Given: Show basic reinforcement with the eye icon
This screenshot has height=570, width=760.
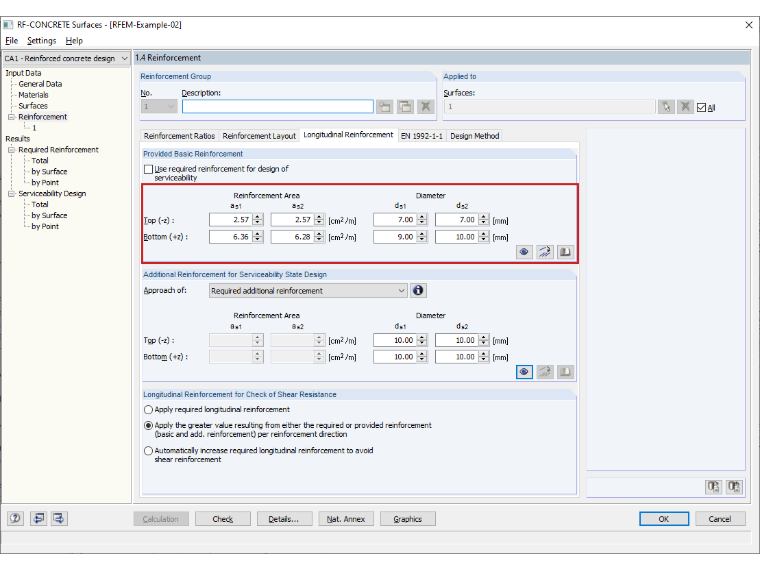Looking at the screenshot, I should pos(524,252).
